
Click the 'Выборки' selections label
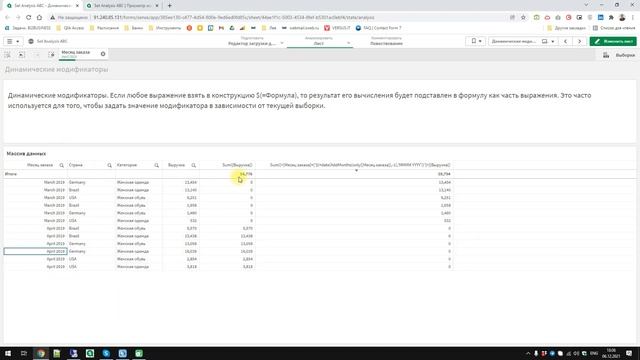pos(625,55)
